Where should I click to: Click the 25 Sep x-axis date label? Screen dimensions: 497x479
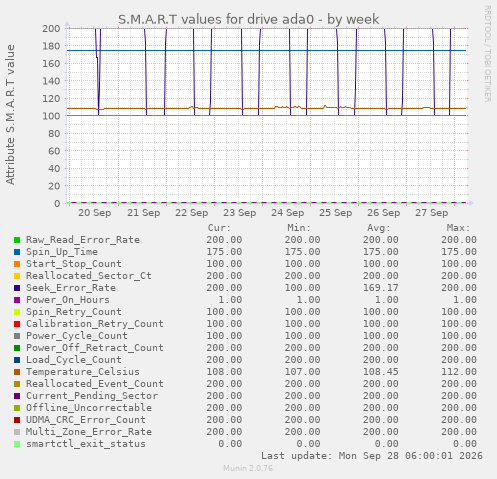pyautogui.click(x=336, y=213)
